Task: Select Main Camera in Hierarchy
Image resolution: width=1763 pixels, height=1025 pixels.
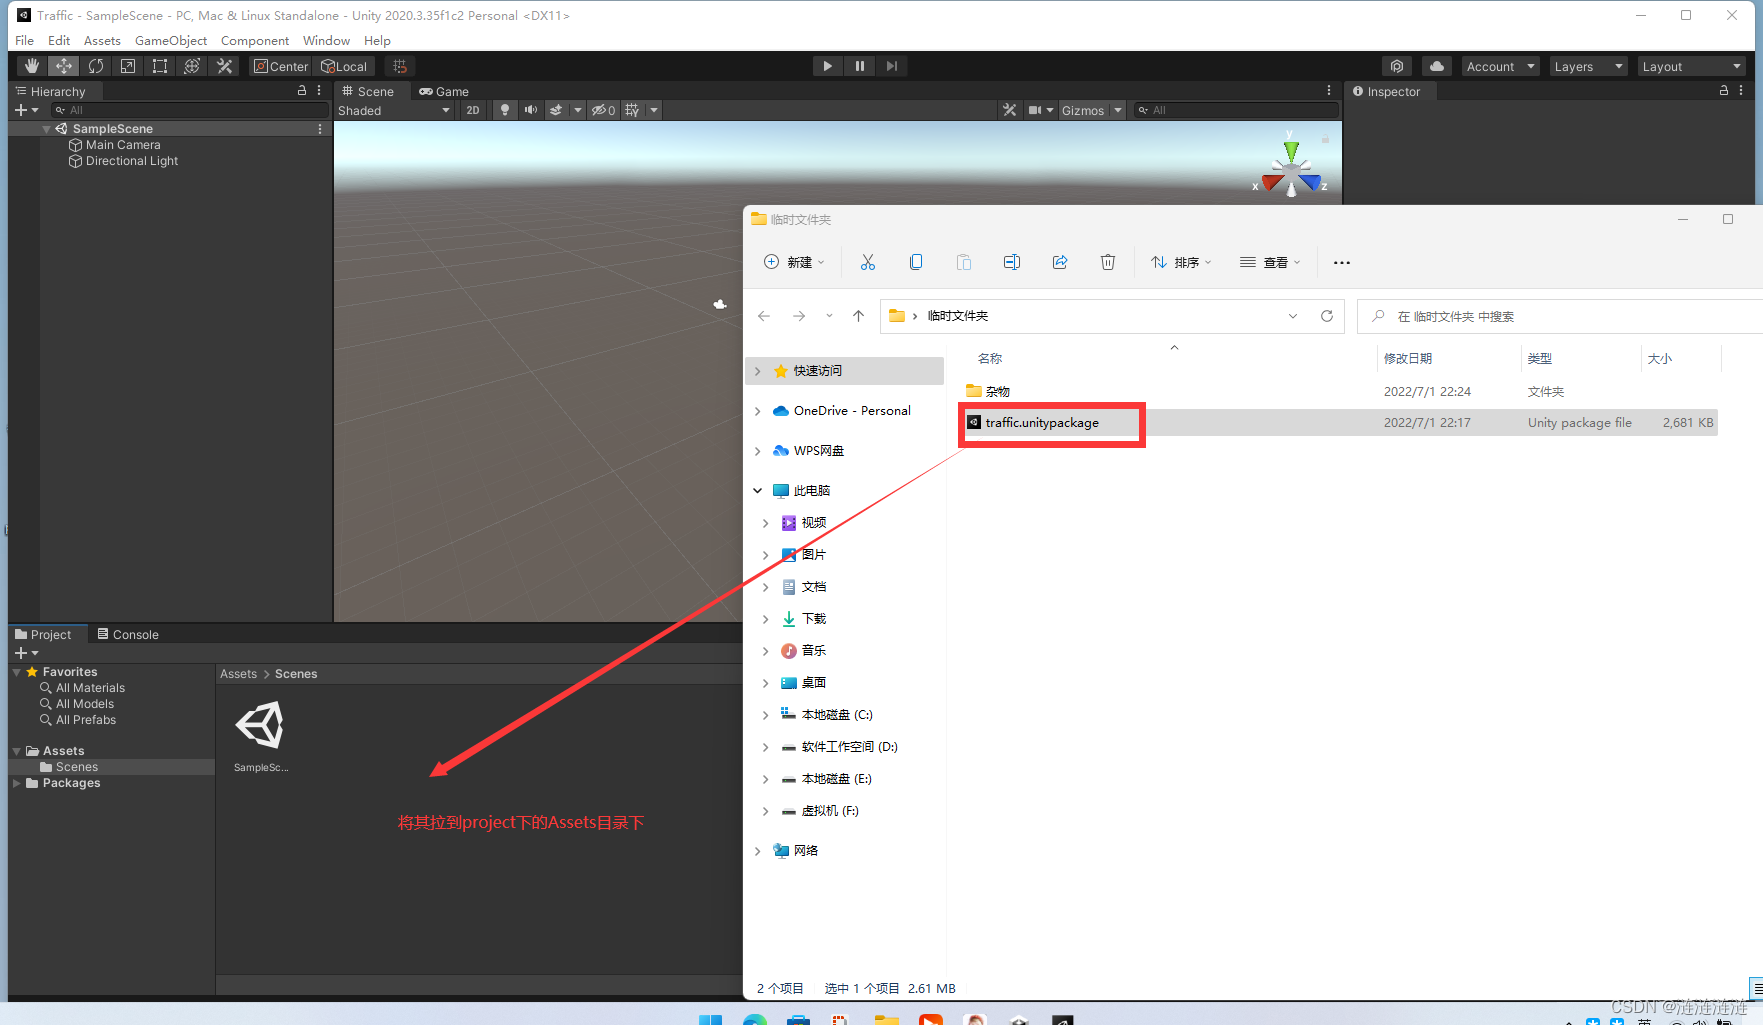Action: click(x=123, y=145)
